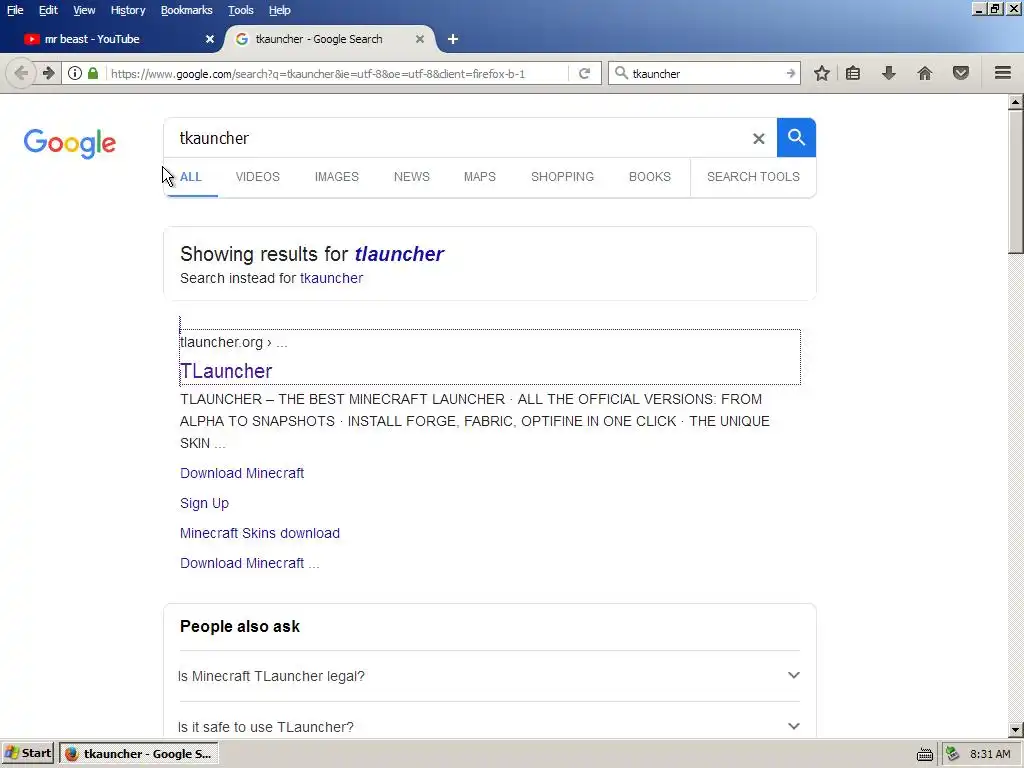This screenshot has width=1024, height=768.
Task: Switch to MAPS results tab
Action: pyautogui.click(x=480, y=177)
